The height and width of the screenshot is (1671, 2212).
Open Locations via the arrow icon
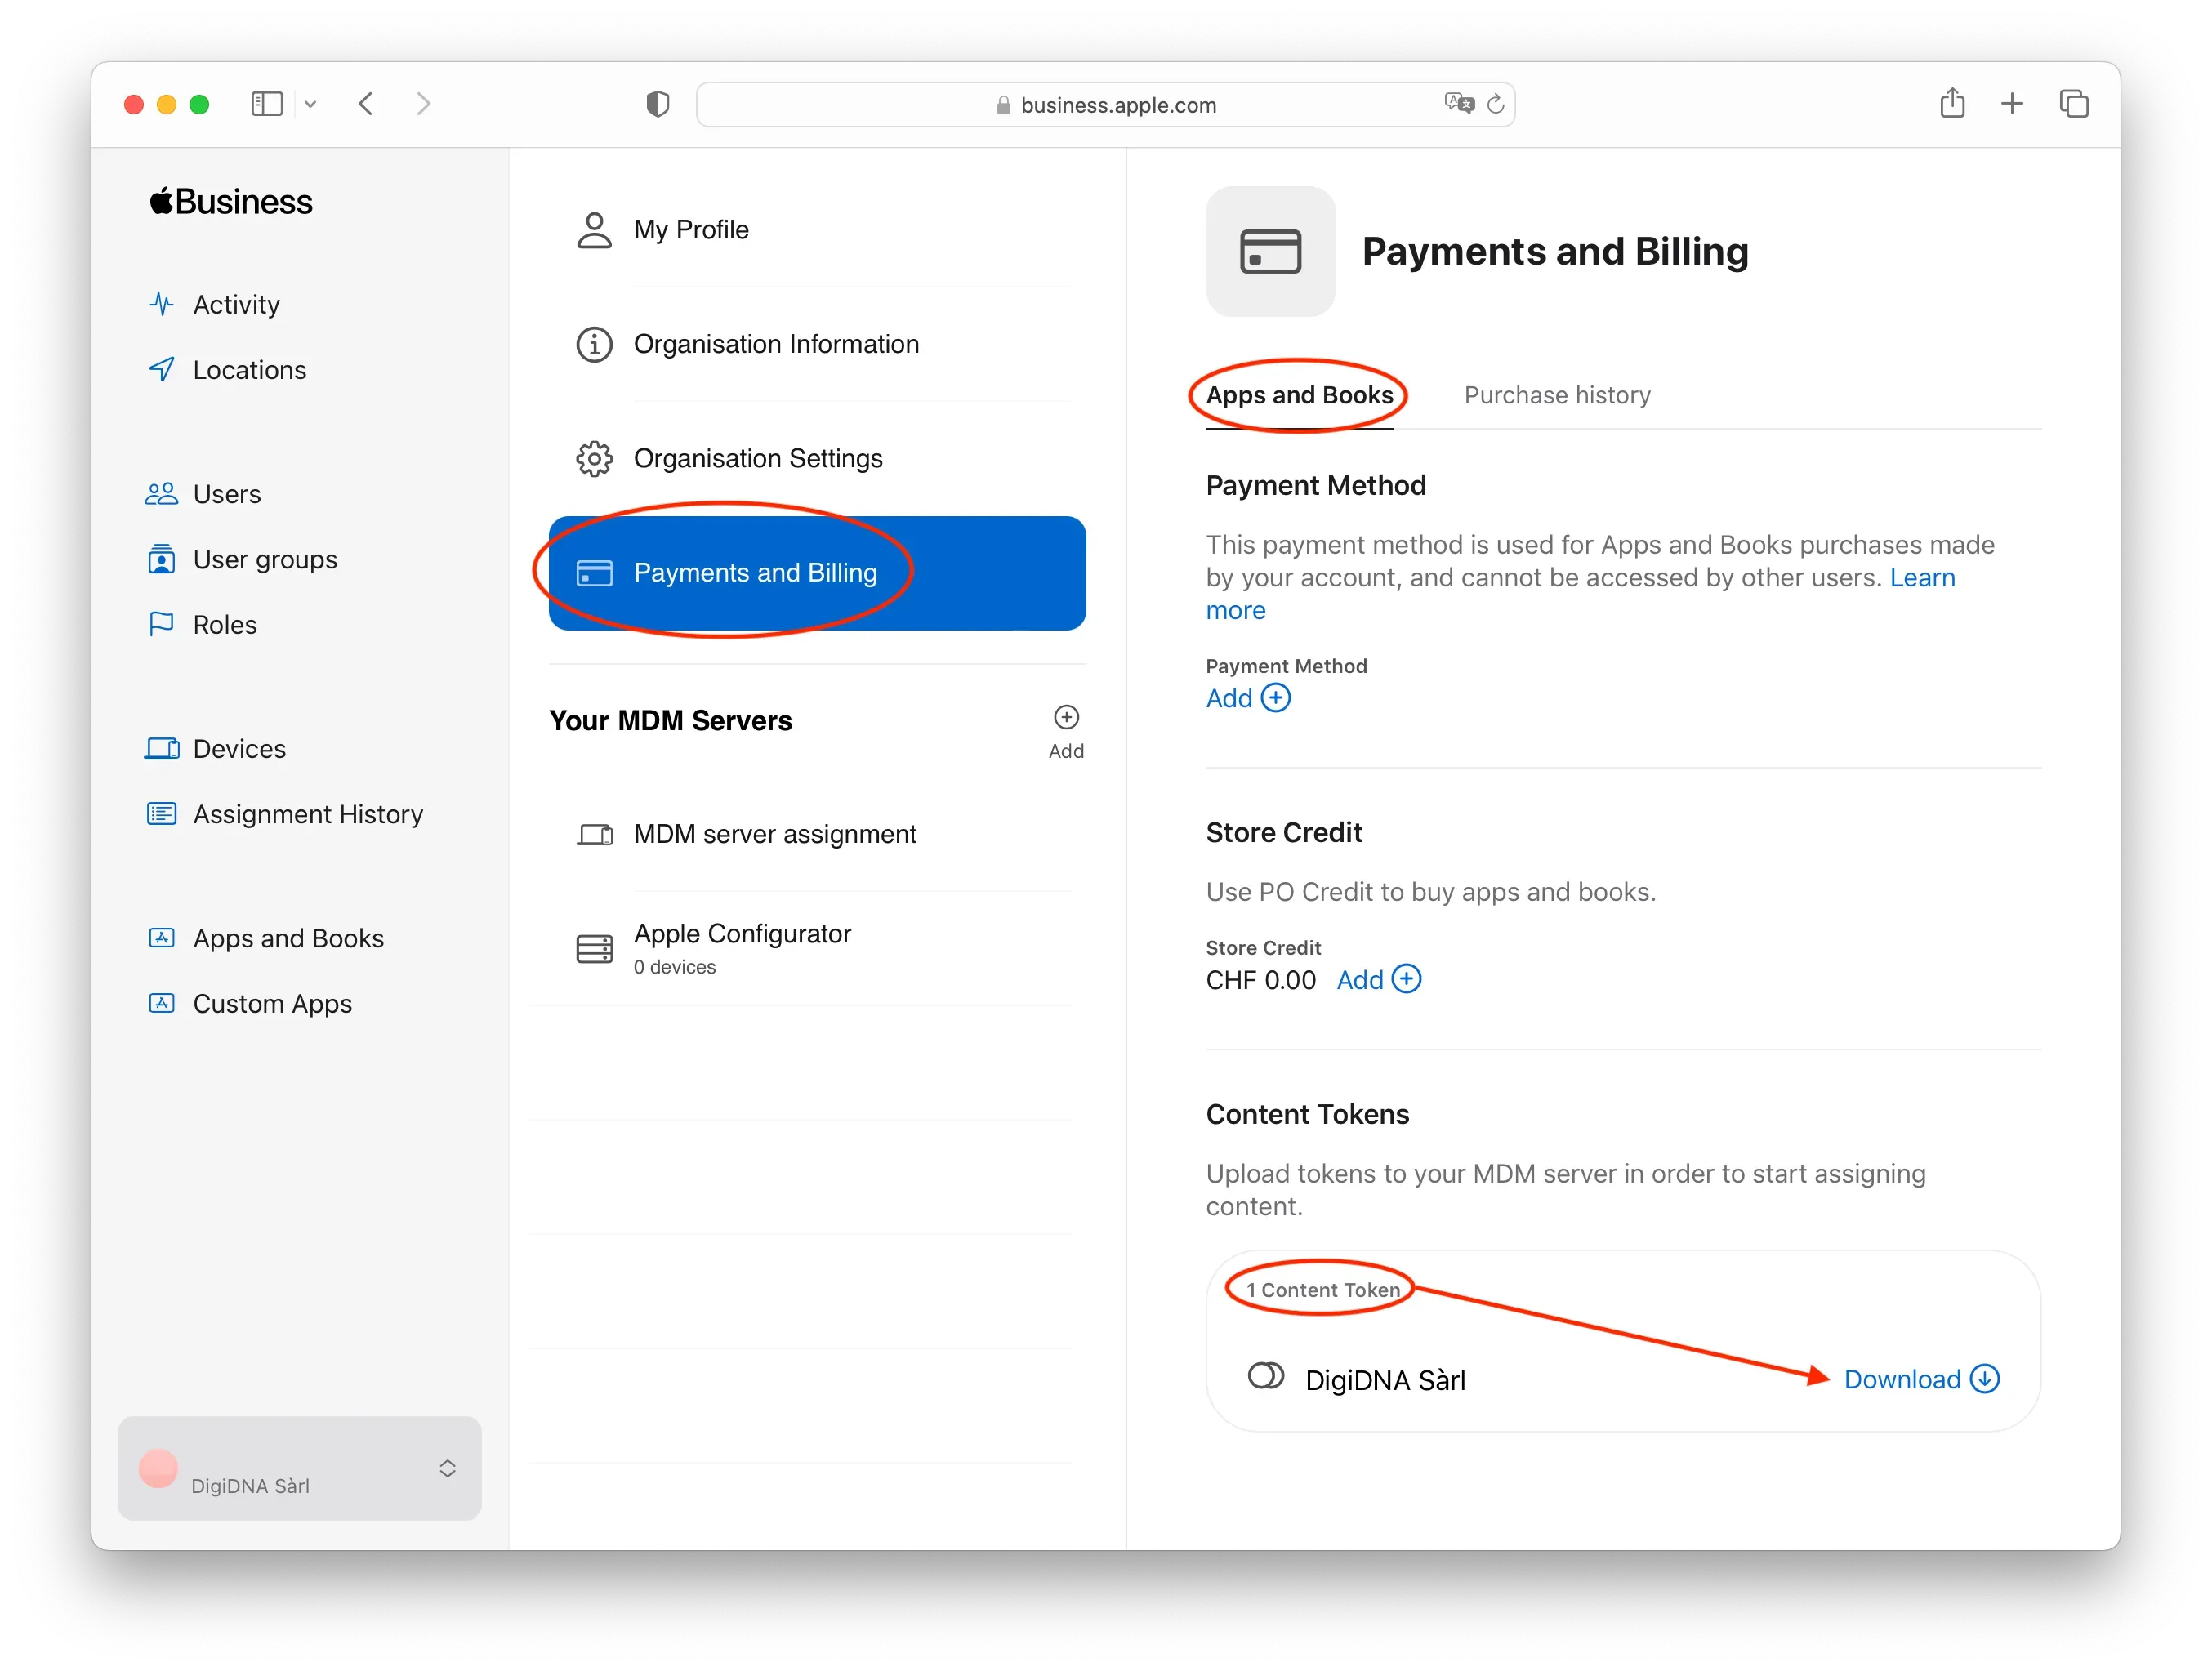coord(161,370)
